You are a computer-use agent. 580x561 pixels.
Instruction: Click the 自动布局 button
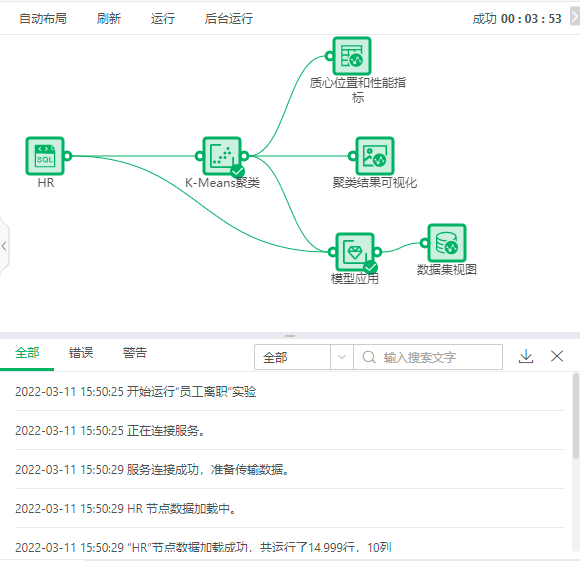tap(43, 18)
